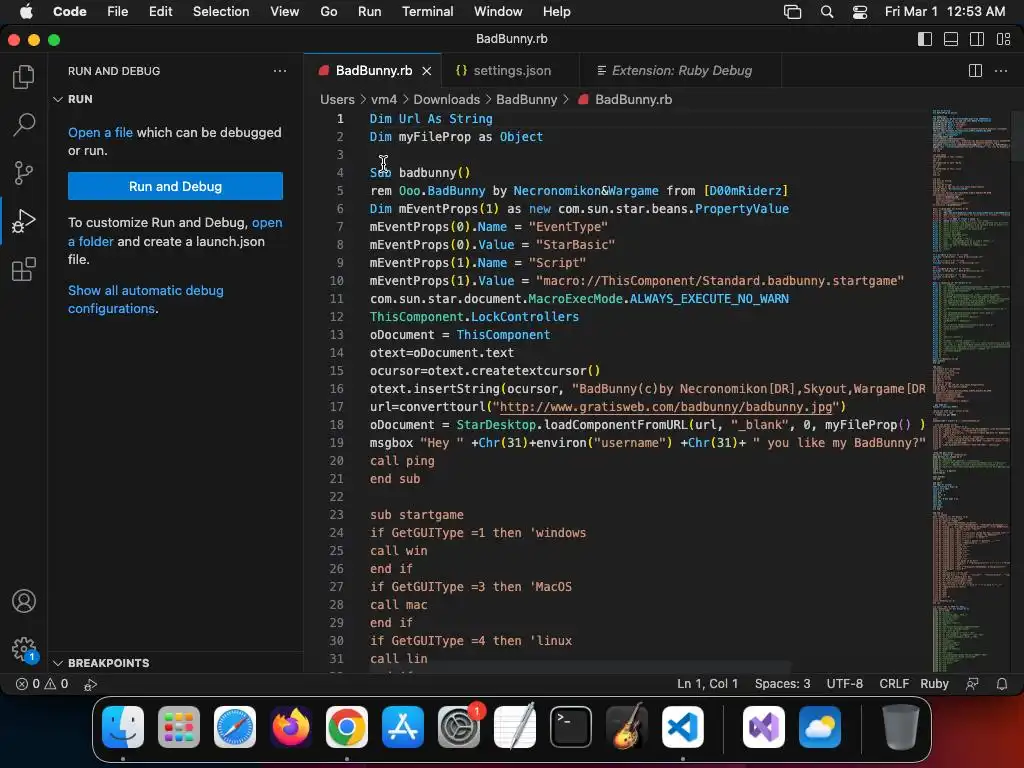Click line number 12 in the gutter

click(x=336, y=317)
